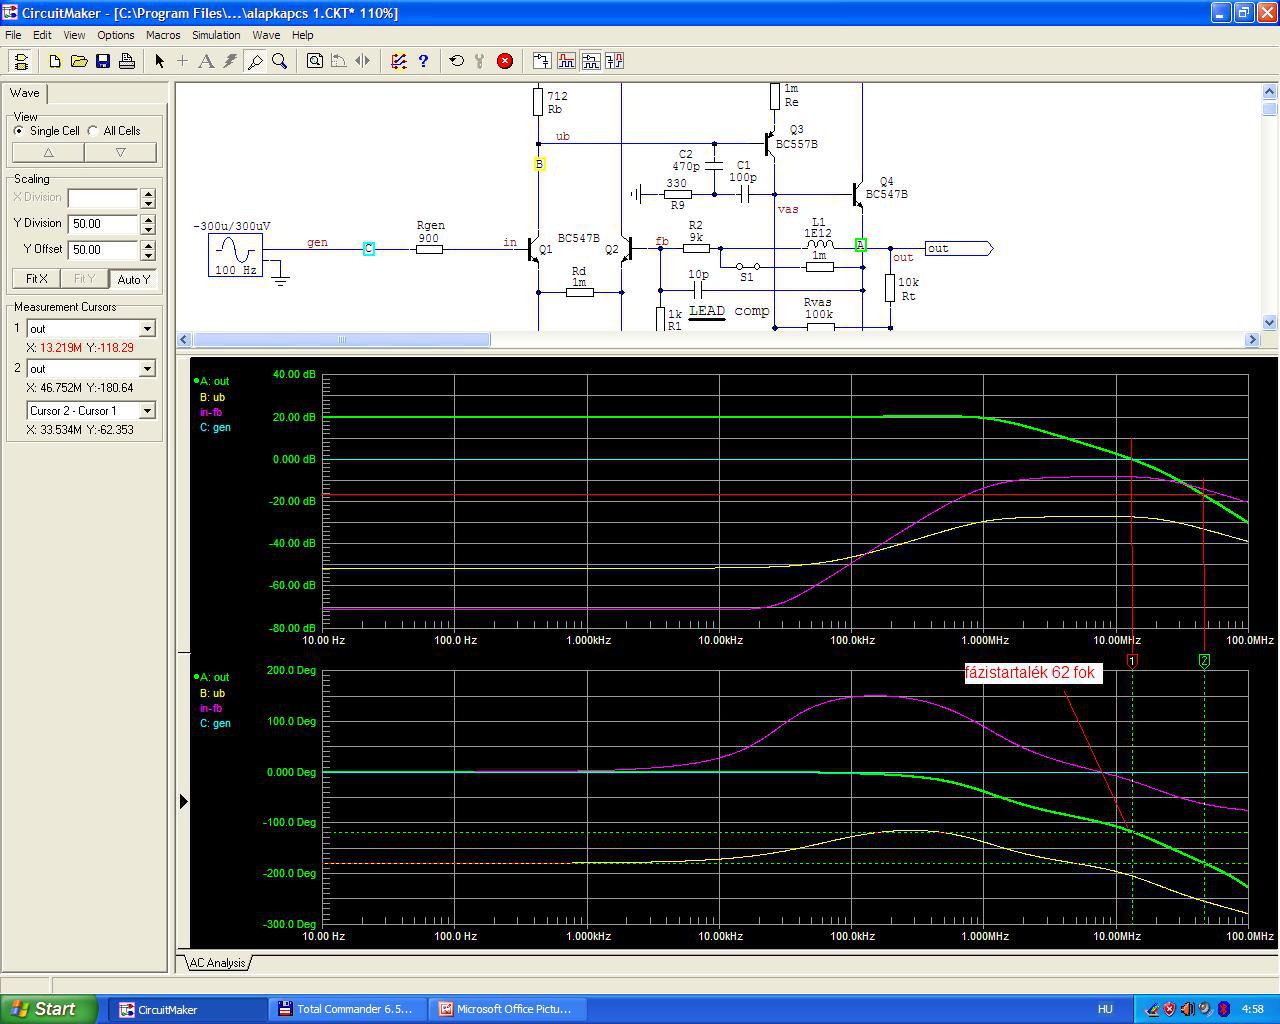Click the Print toolbar icon

click(x=127, y=61)
